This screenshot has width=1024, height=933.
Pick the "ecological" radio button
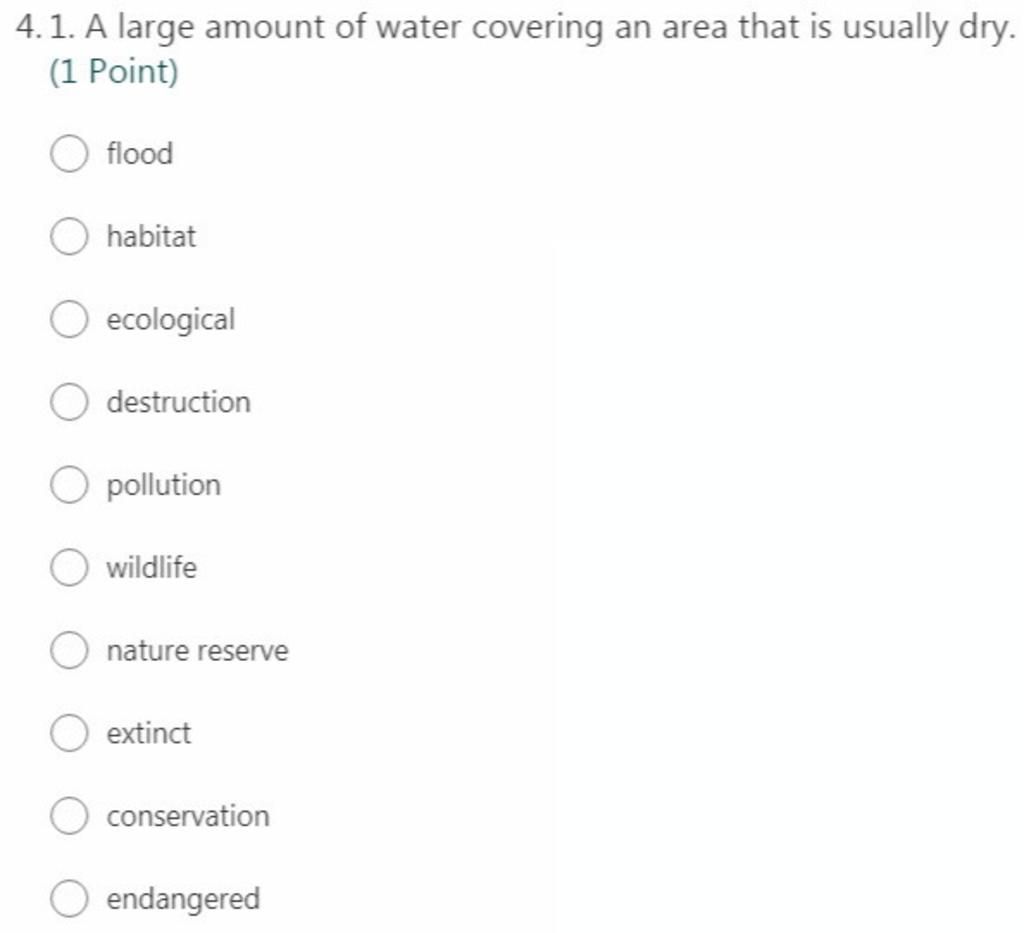click(x=68, y=321)
